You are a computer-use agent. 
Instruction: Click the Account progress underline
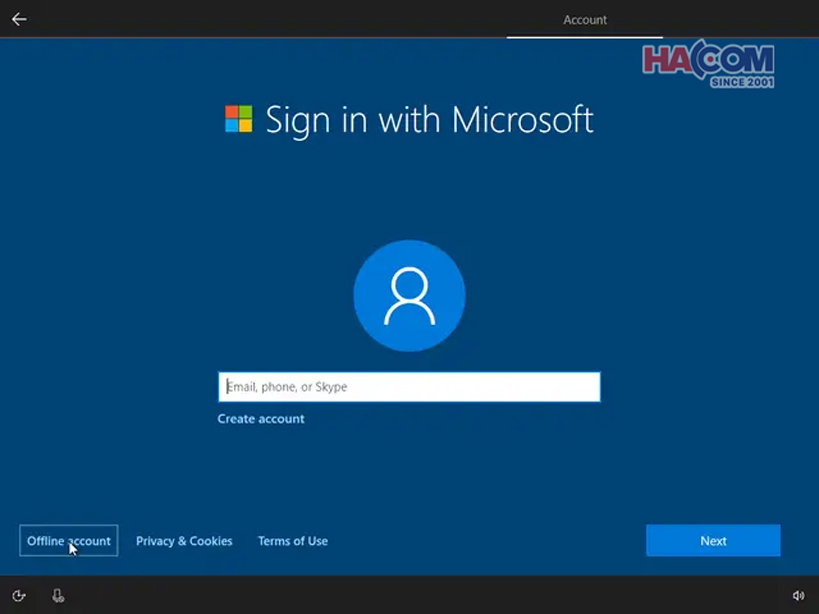(583, 36)
